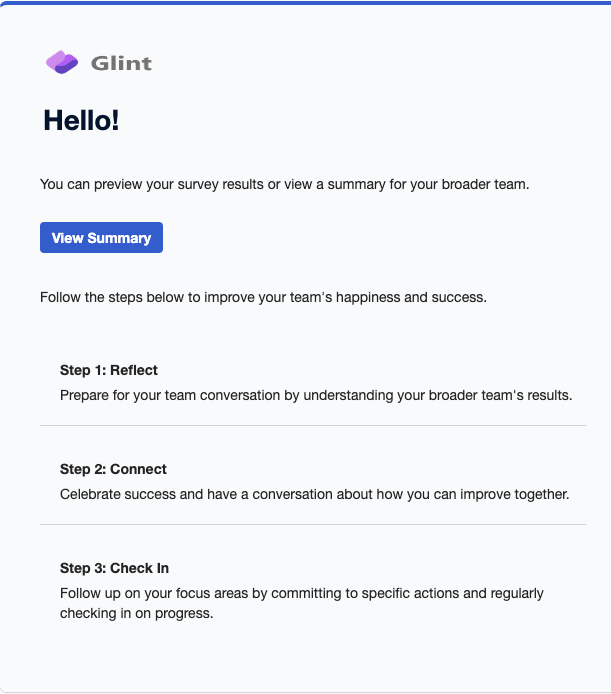The image size is (611, 694).
Task: Click the words 'happiness and success'
Action: coord(411,297)
